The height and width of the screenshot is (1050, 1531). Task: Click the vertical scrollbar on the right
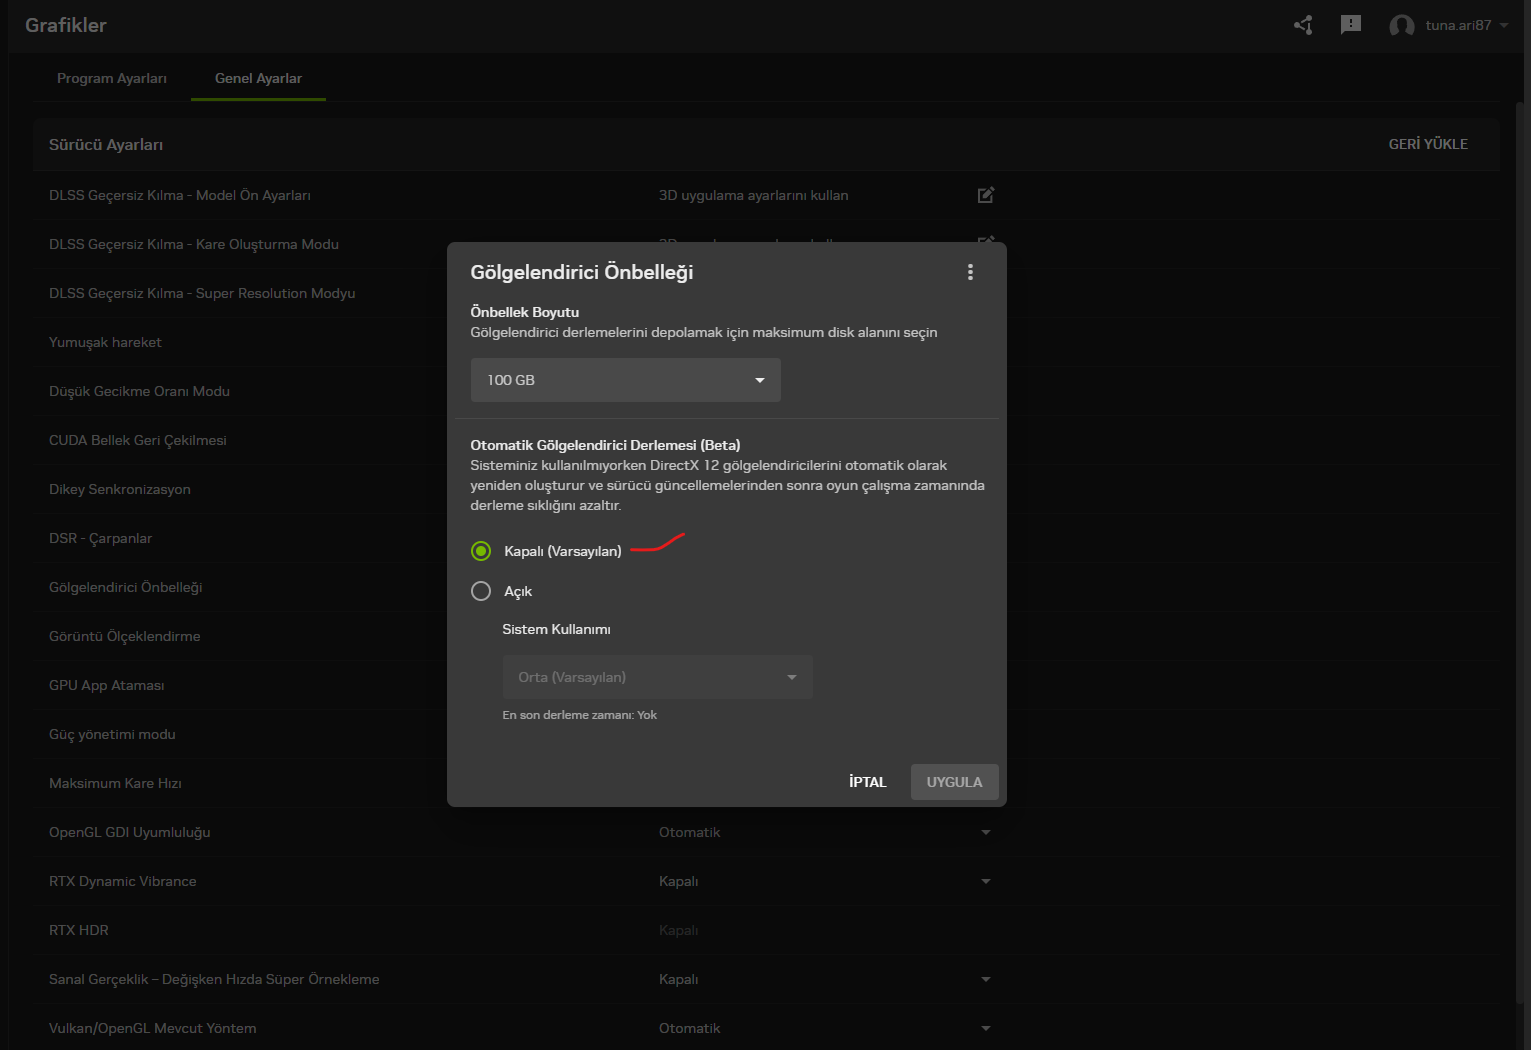(1521, 550)
